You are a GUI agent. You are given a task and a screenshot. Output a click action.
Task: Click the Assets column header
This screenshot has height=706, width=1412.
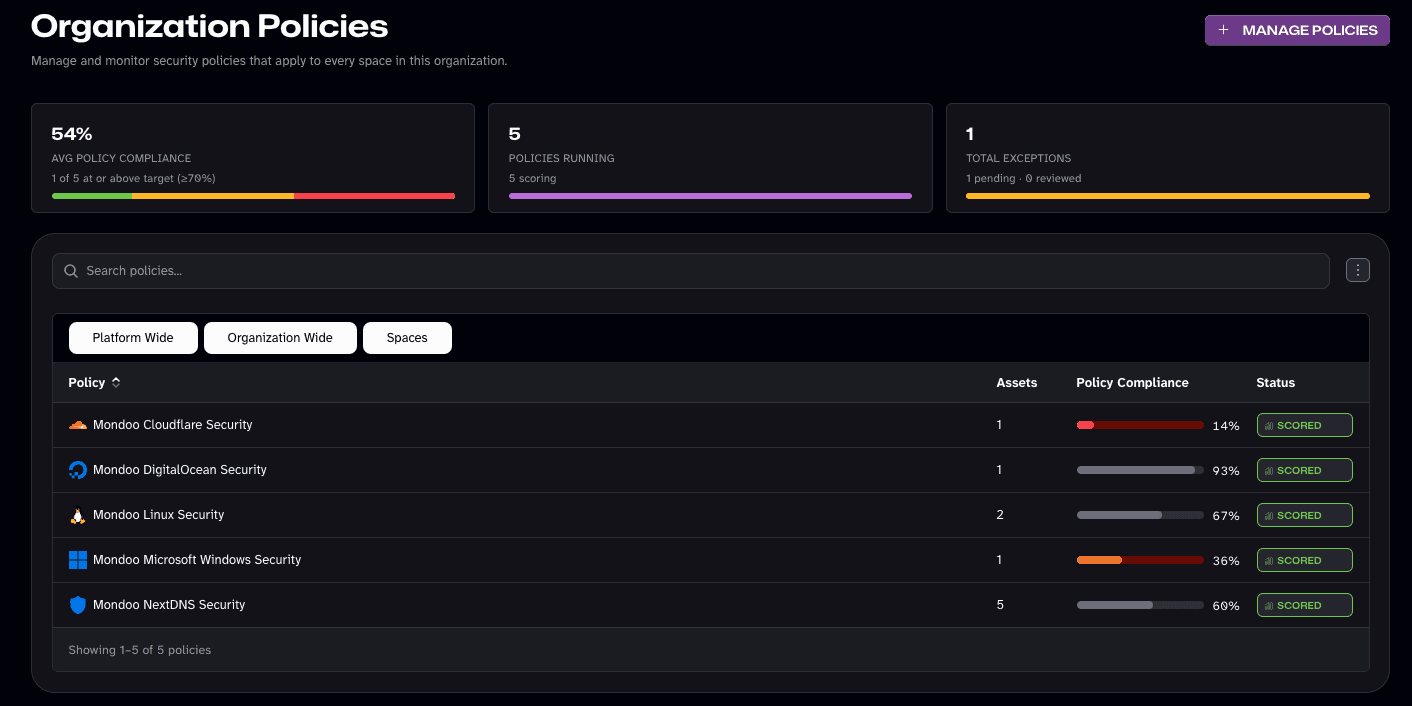[x=1017, y=383]
